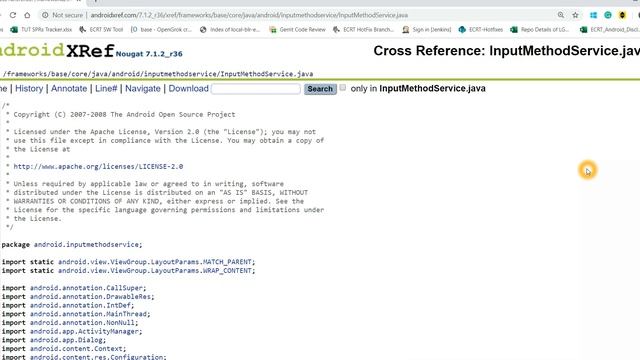Open Sign in [Jenkins] bookmark
Viewport: 640px width, 360px height.
(x=427, y=29)
